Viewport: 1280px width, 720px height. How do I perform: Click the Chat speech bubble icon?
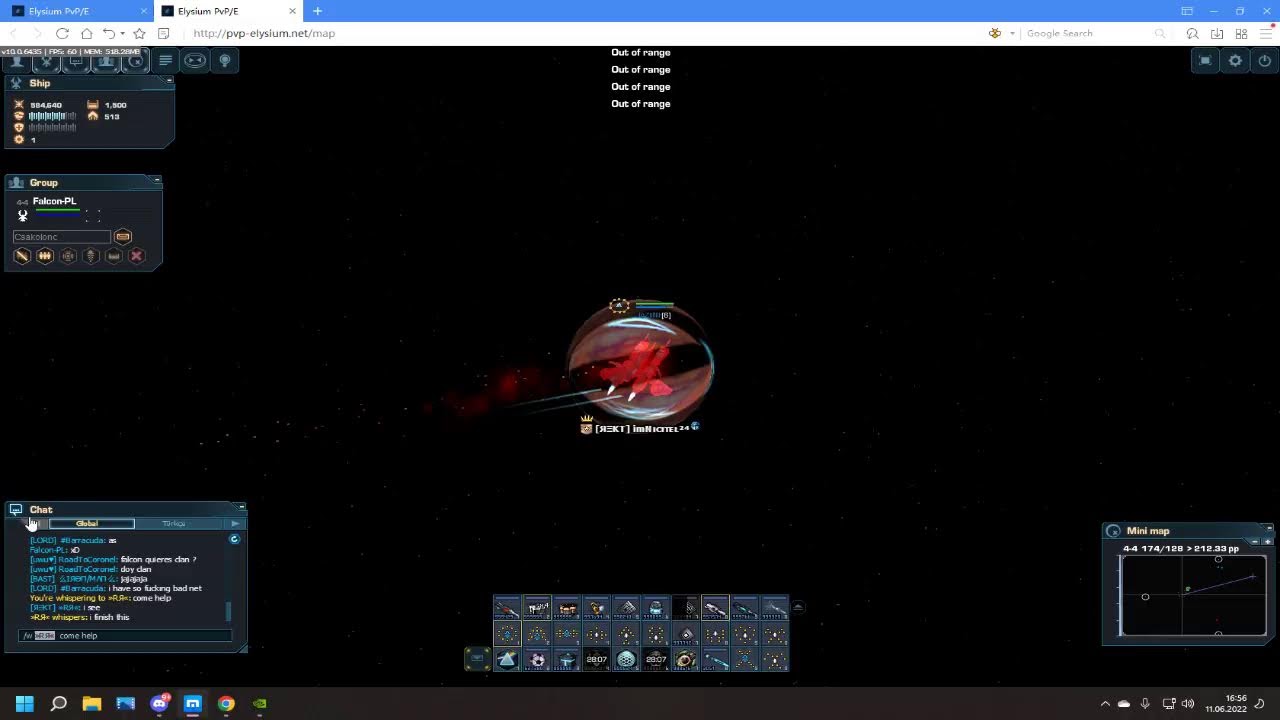point(16,509)
